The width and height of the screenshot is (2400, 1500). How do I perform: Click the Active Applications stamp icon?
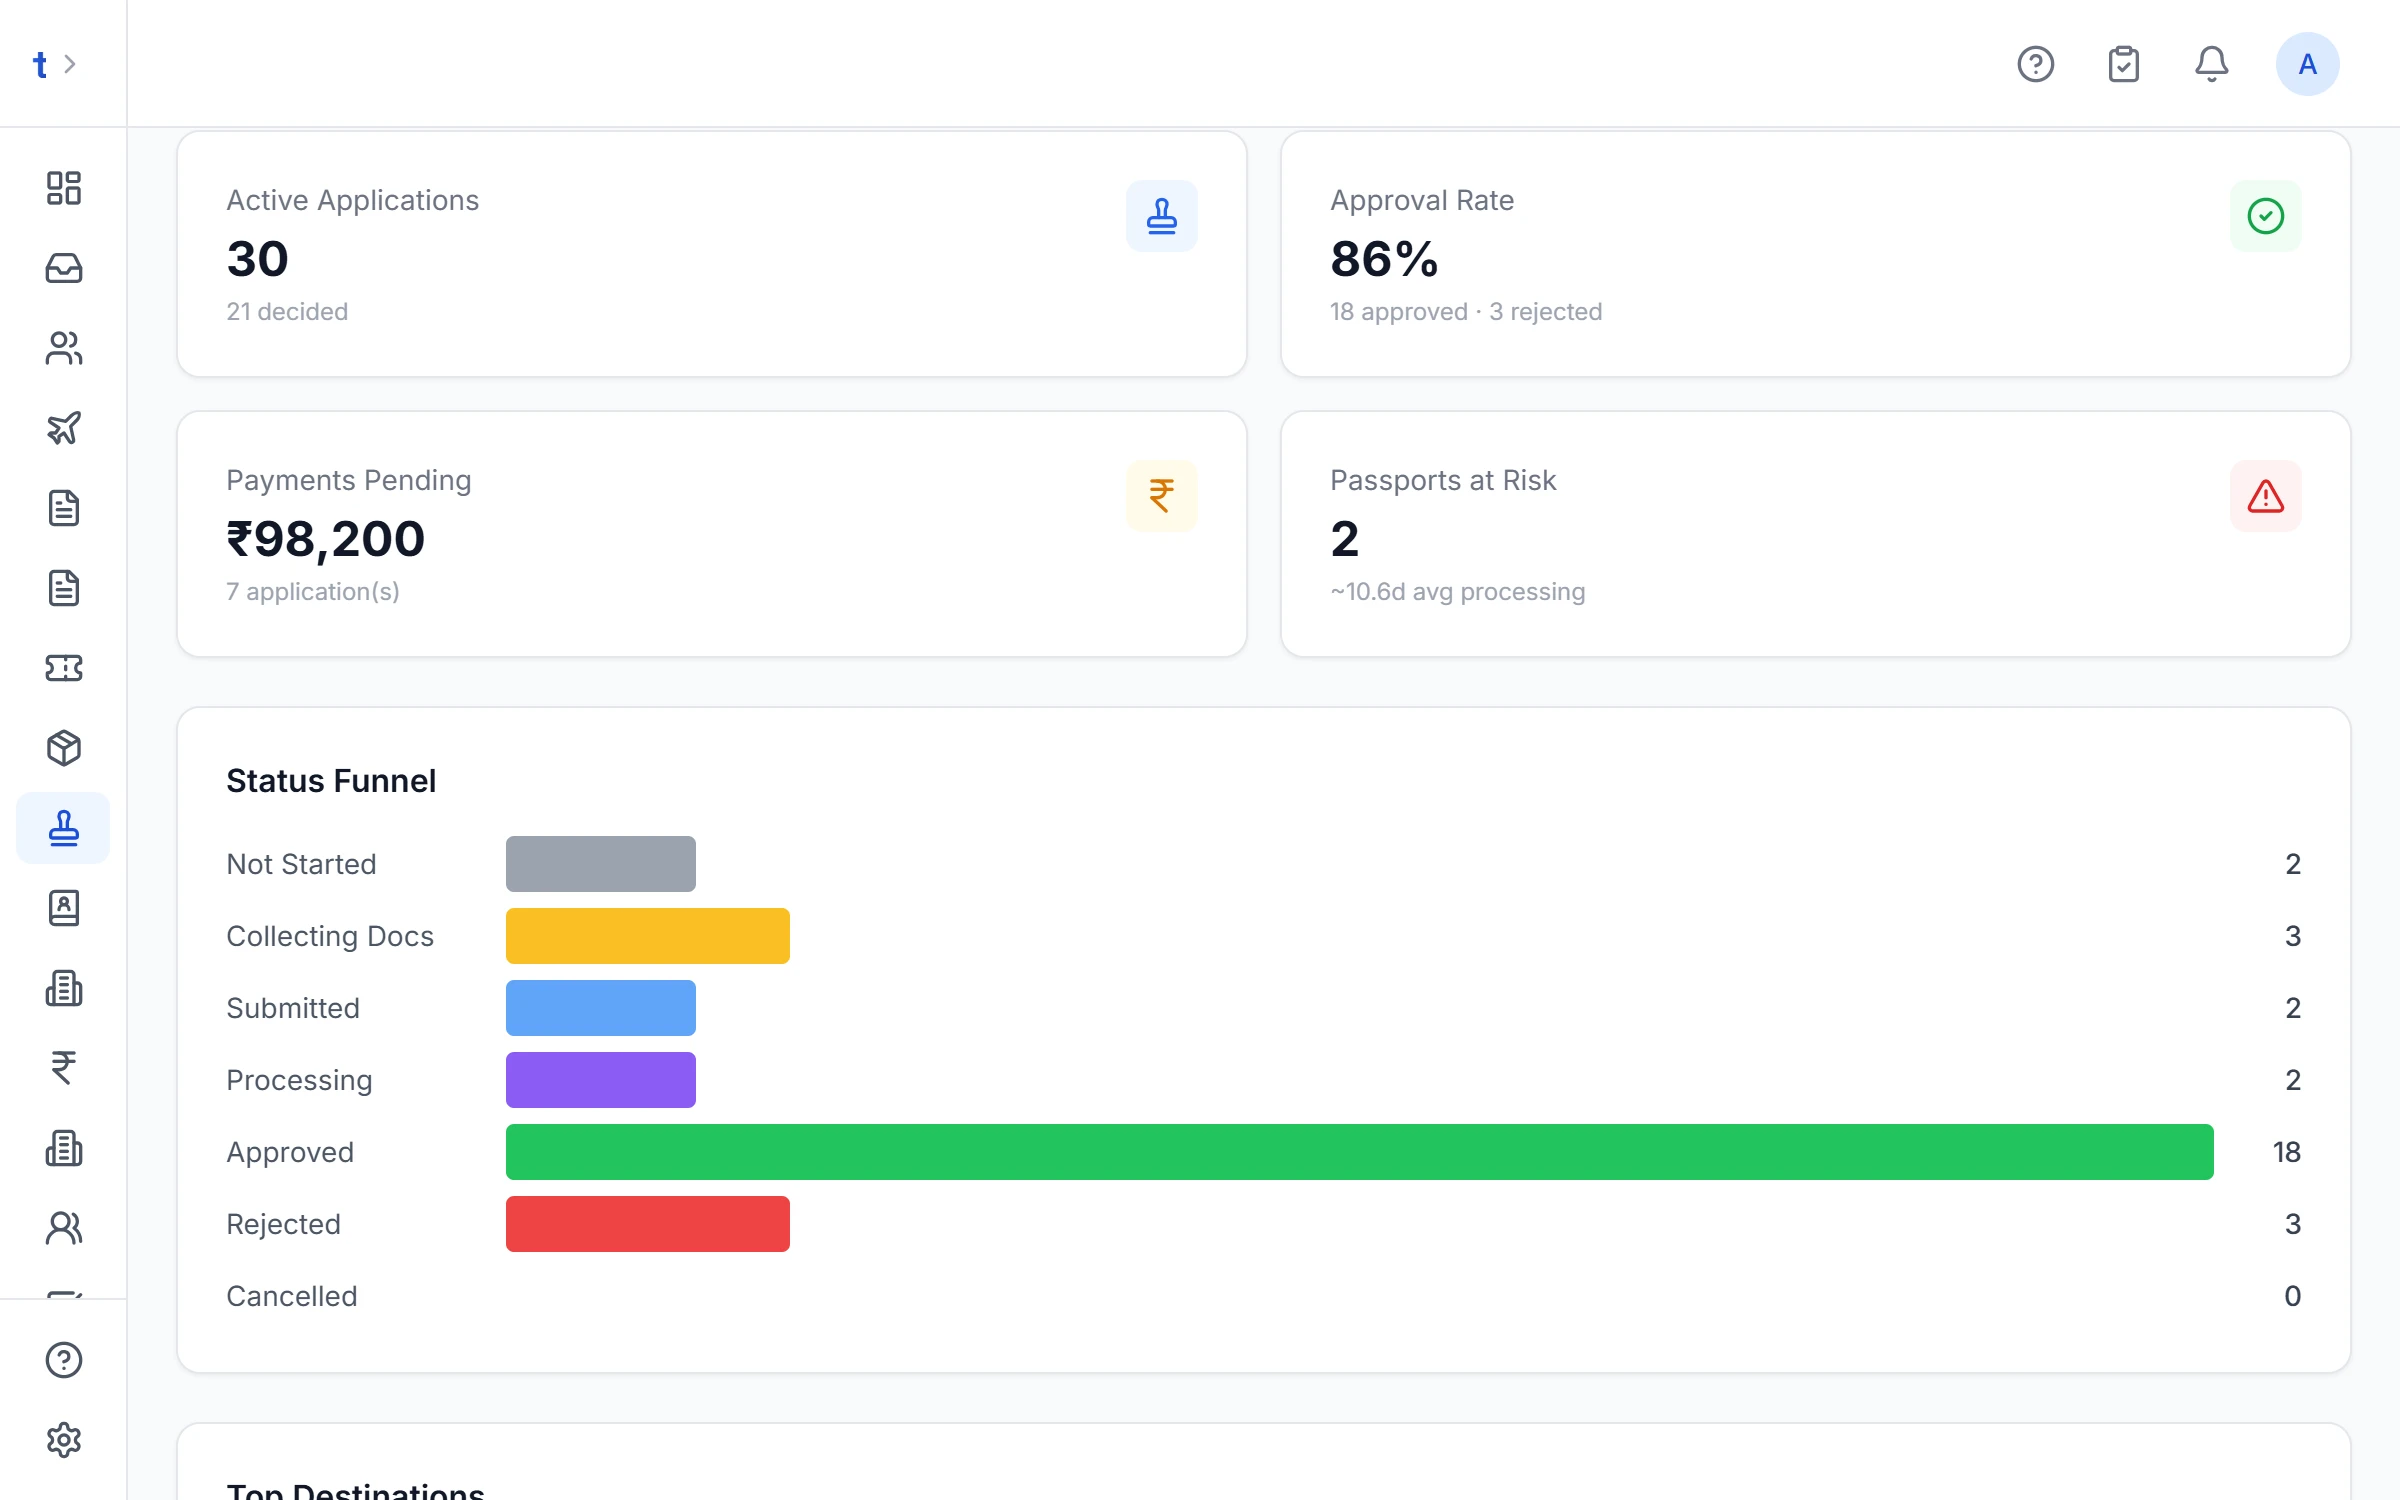point(1161,216)
